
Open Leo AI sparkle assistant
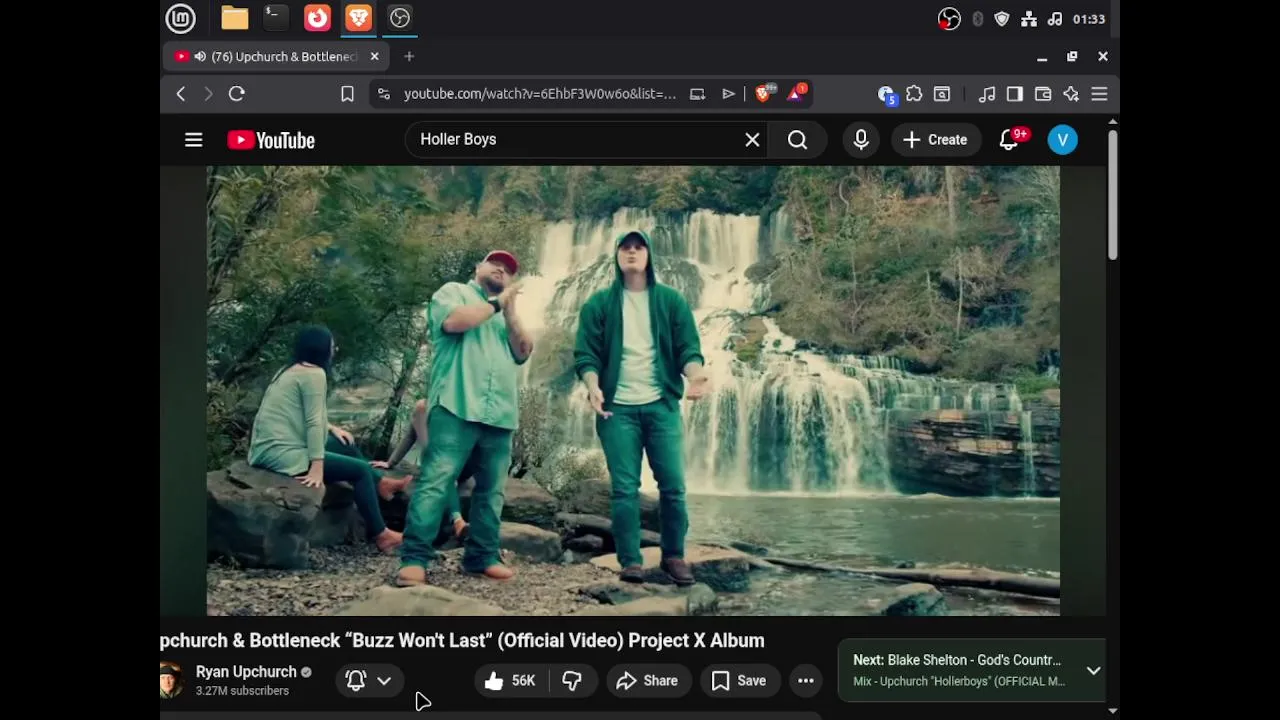1071,94
